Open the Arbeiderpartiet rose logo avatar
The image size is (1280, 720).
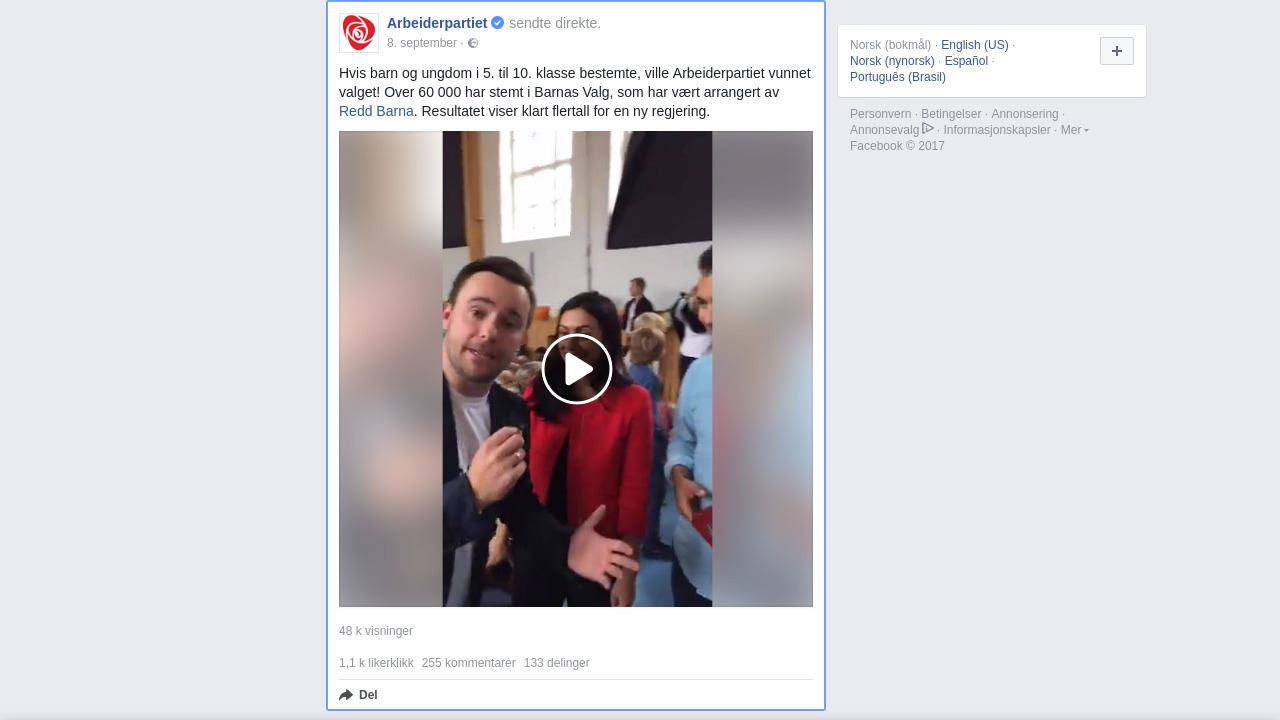pyautogui.click(x=359, y=33)
